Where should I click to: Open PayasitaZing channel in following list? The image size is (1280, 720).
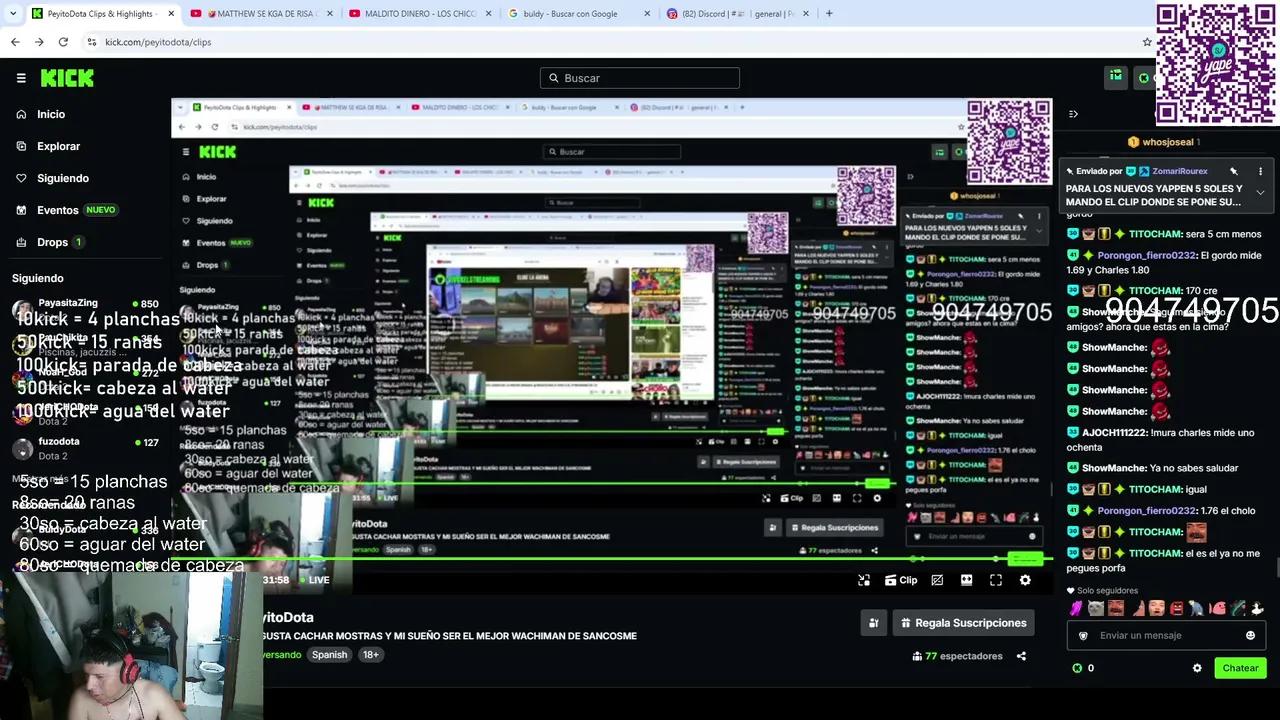tap(85, 308)
